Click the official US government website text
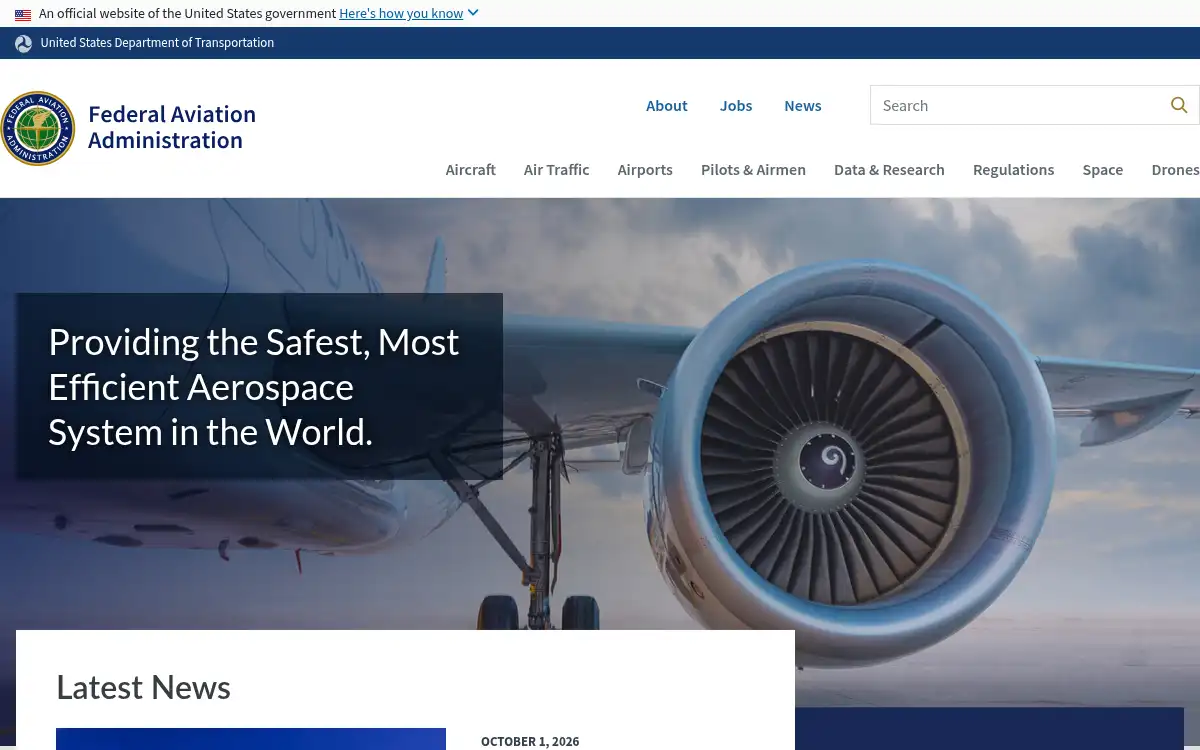 (x=188, y=14)
